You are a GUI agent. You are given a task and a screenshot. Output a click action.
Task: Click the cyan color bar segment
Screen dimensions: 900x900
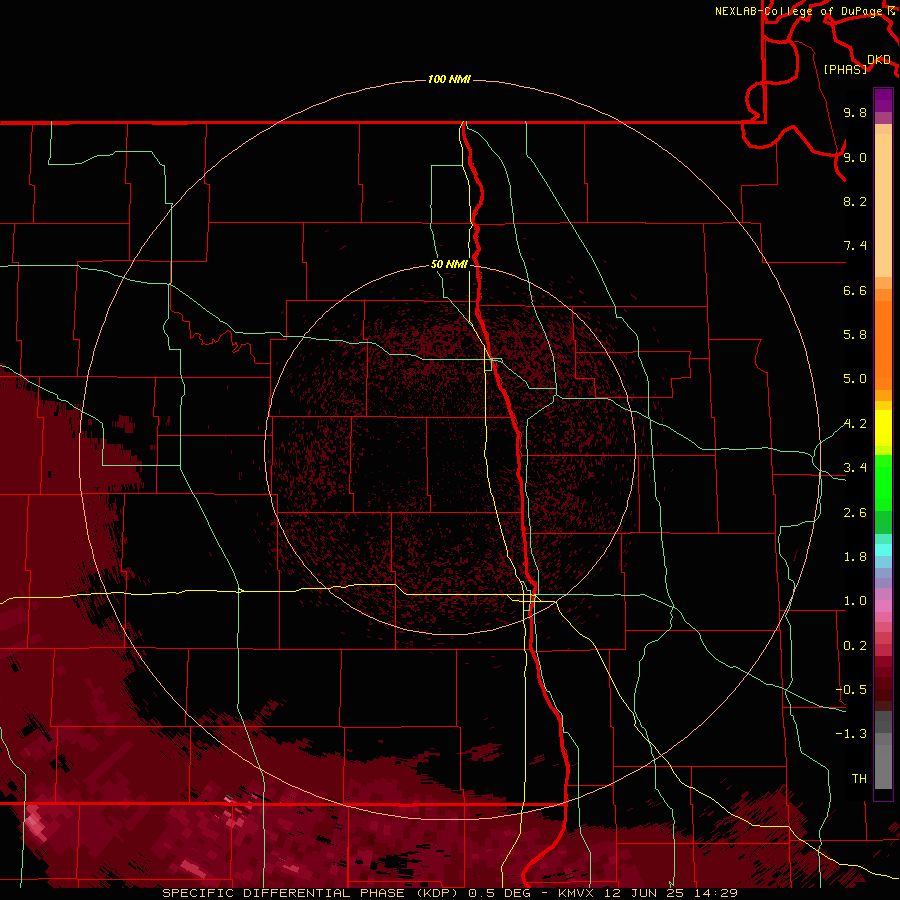coord(883,550)
